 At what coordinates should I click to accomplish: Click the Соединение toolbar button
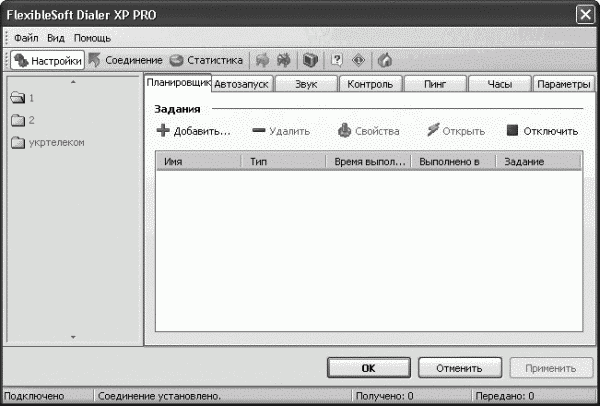tap(126, 60)
